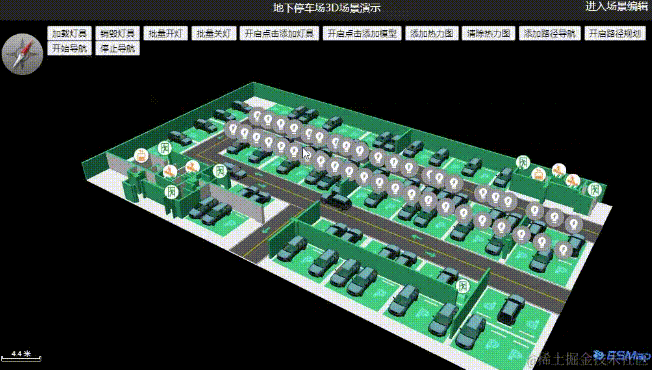Click the compass navigation icon
652x370 pixels.
pos(22,54)
